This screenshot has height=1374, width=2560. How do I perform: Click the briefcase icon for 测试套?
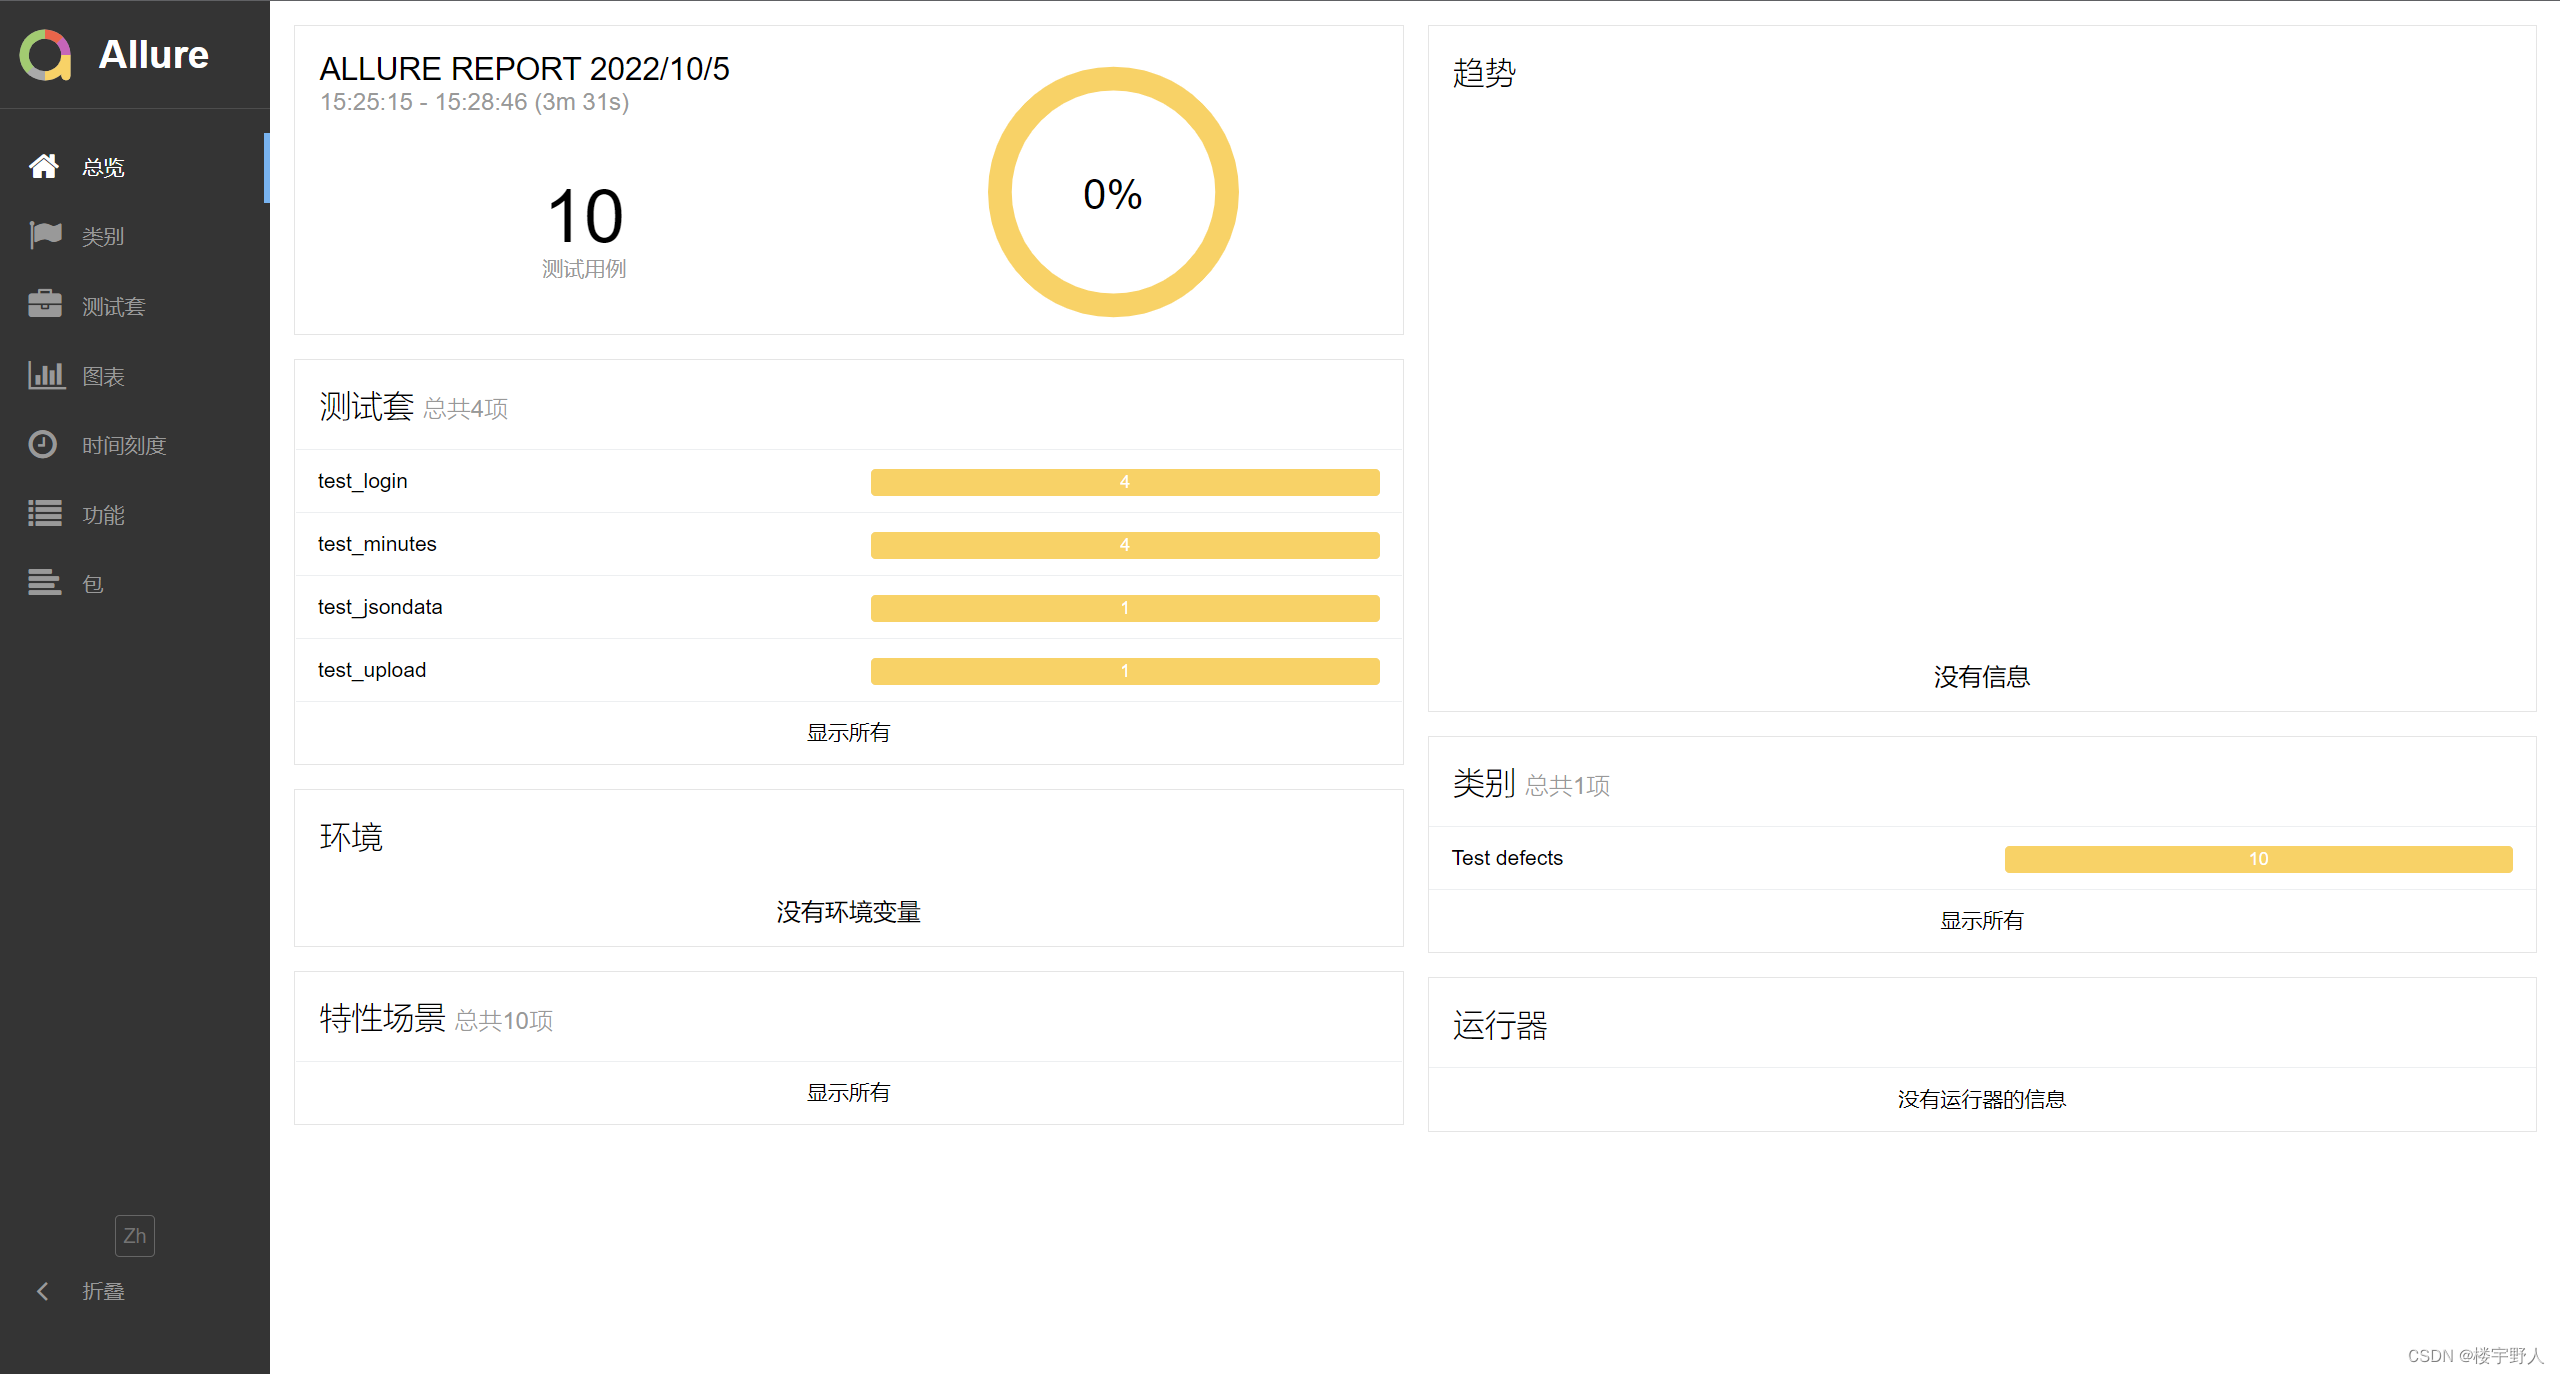(45, 305)
